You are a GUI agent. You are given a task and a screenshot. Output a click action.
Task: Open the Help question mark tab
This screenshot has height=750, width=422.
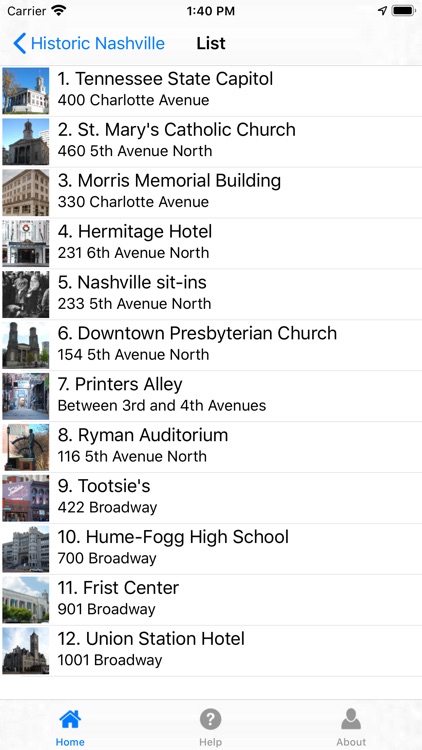click(211, 719)
